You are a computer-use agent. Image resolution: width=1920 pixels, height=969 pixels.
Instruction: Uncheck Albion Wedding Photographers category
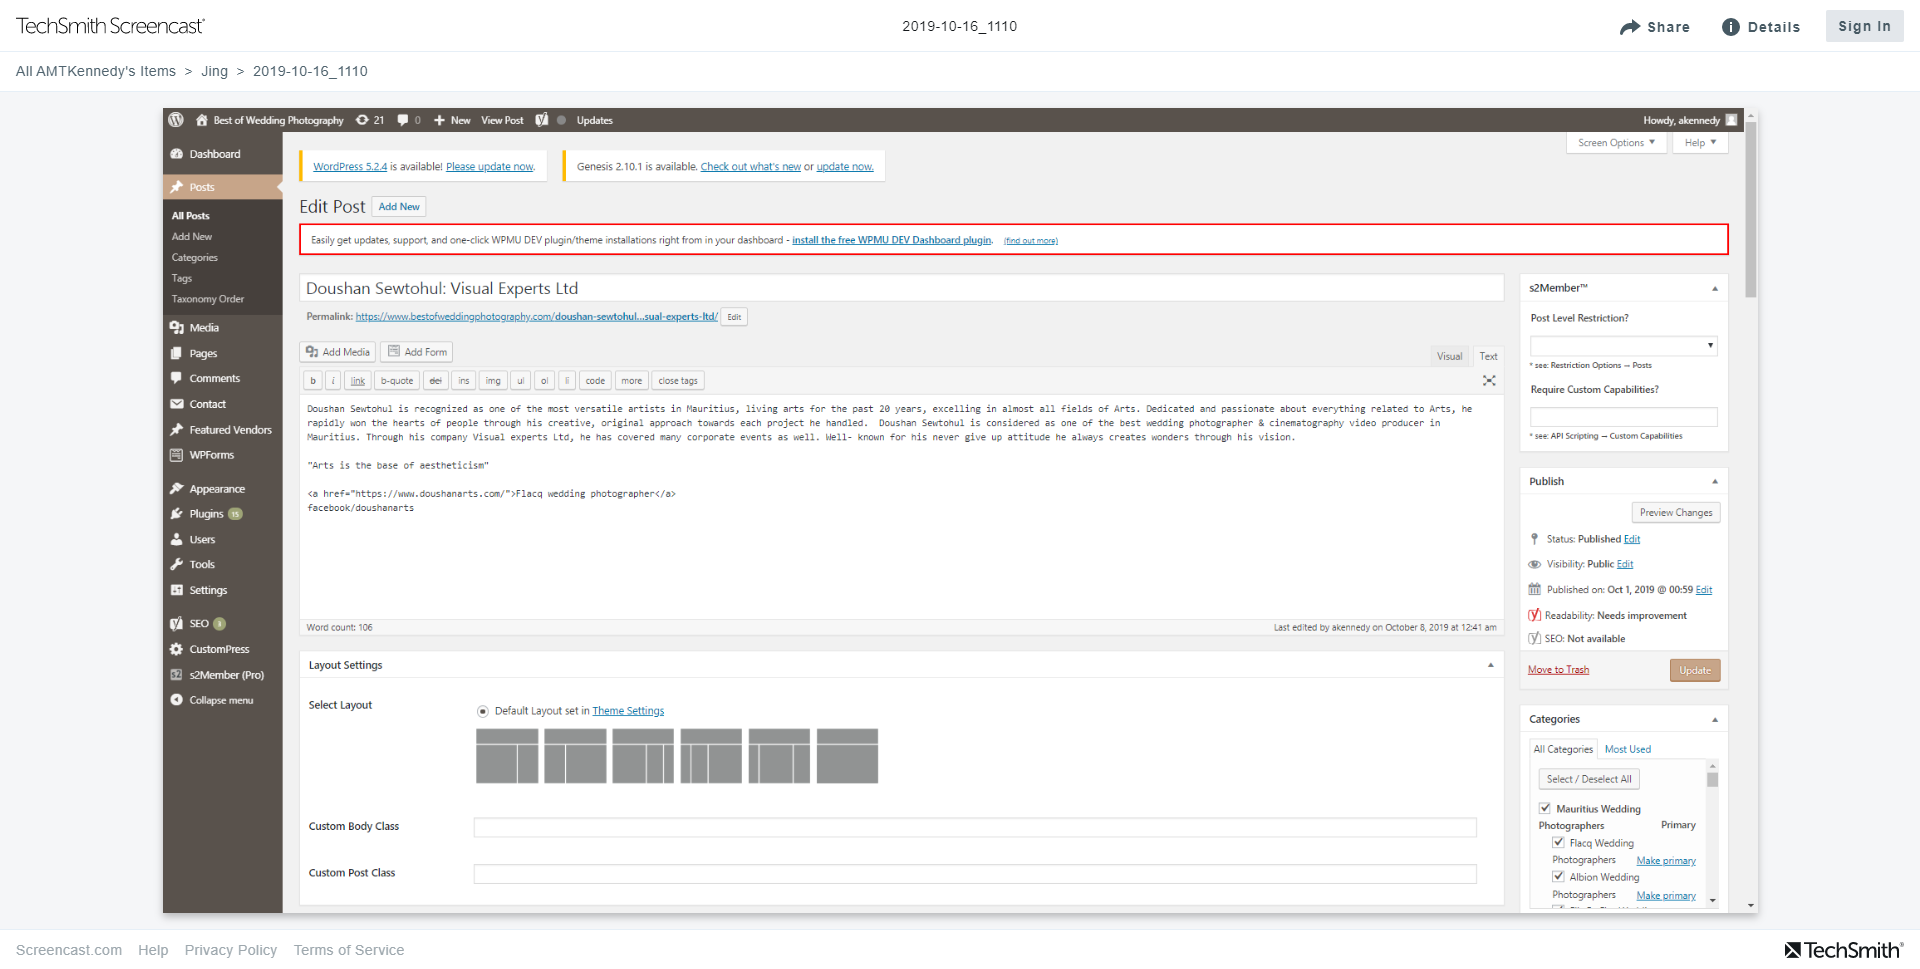1558,876
